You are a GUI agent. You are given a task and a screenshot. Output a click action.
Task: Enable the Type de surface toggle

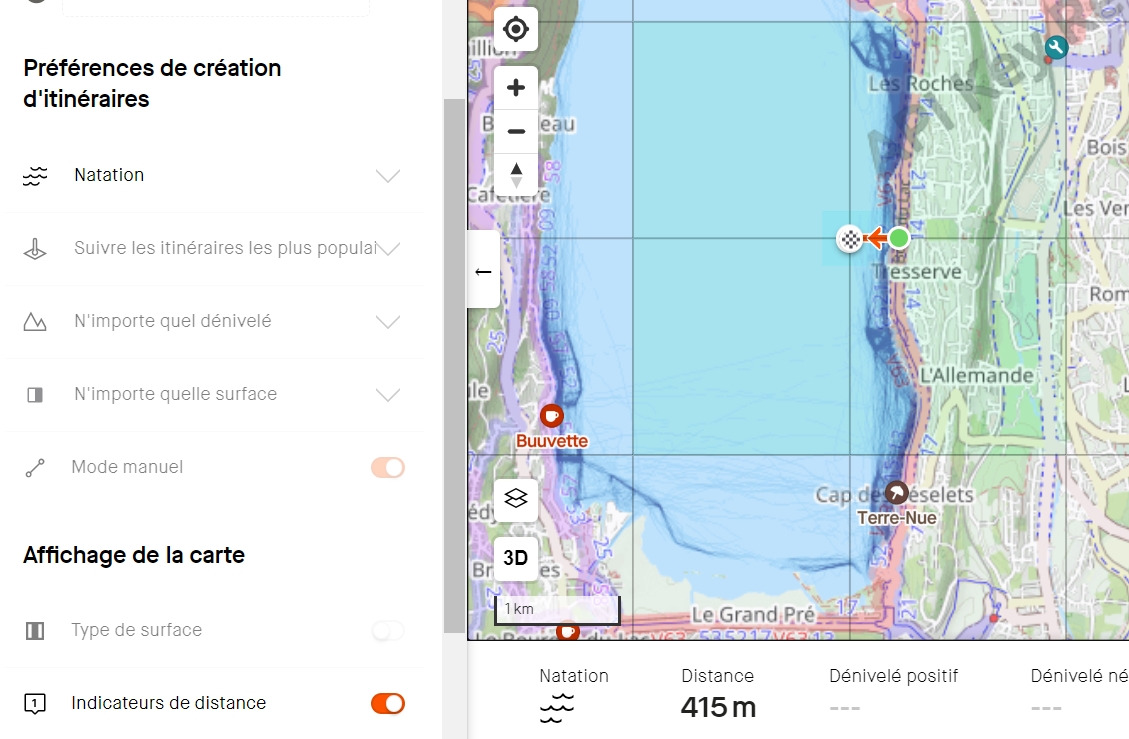pos(388,630)
